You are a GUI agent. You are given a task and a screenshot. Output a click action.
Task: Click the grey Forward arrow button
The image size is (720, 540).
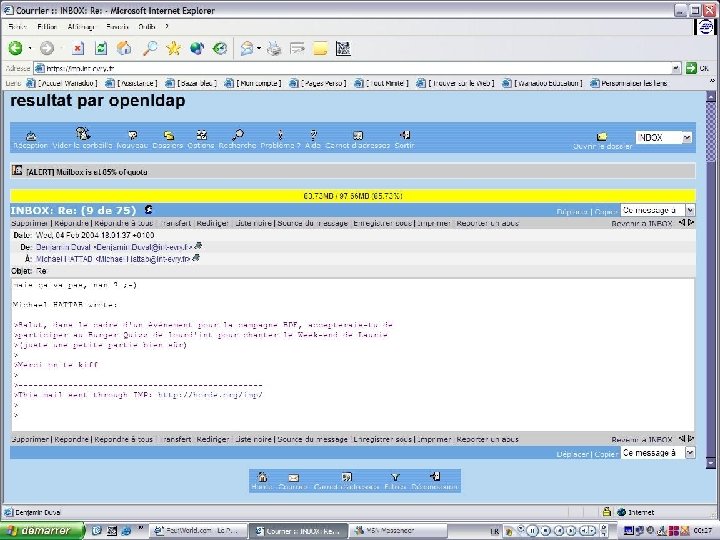(47, 48)
